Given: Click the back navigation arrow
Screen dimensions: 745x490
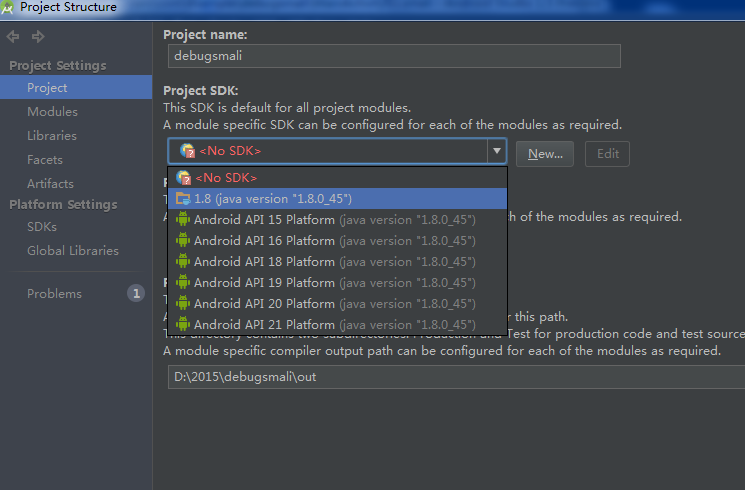Looking at the screenshot, I should click(x=13, y=36).
